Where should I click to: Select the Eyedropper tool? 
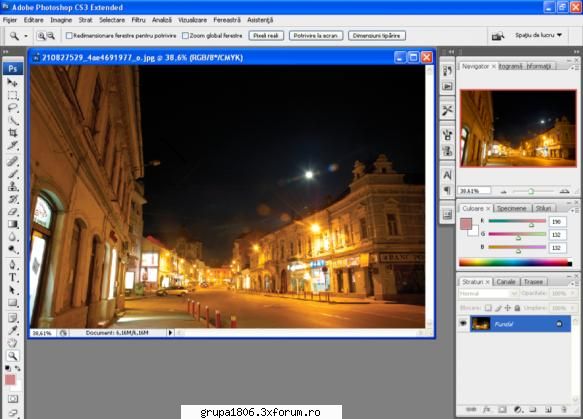pos(13,331)
